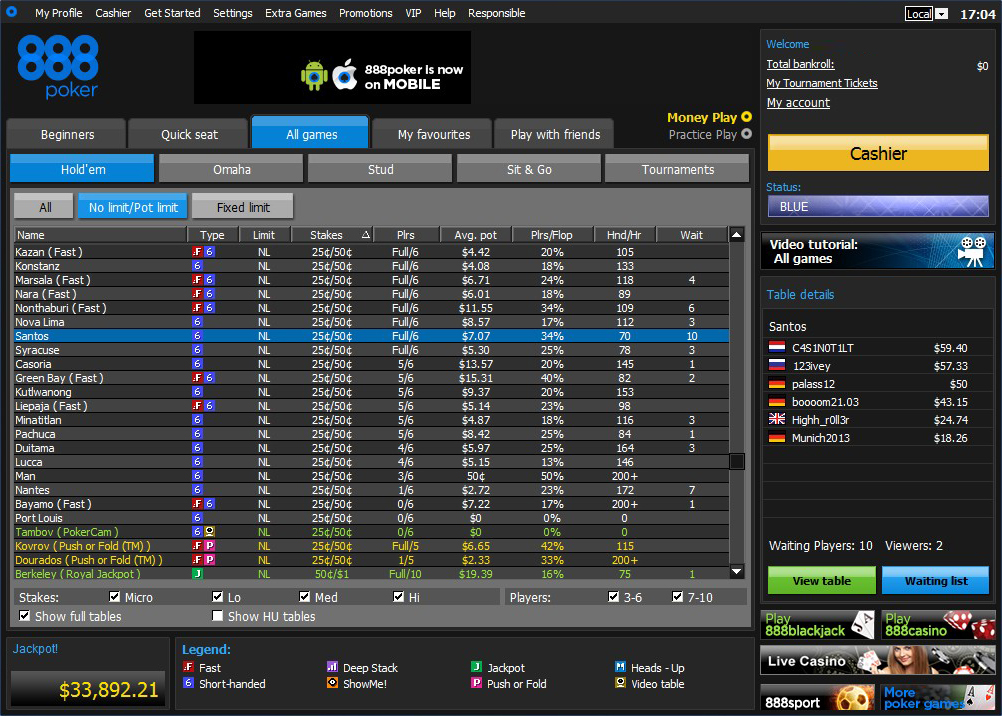1002x716 pixels.
Task: Click the Video table legend icon
Action: 620,683
